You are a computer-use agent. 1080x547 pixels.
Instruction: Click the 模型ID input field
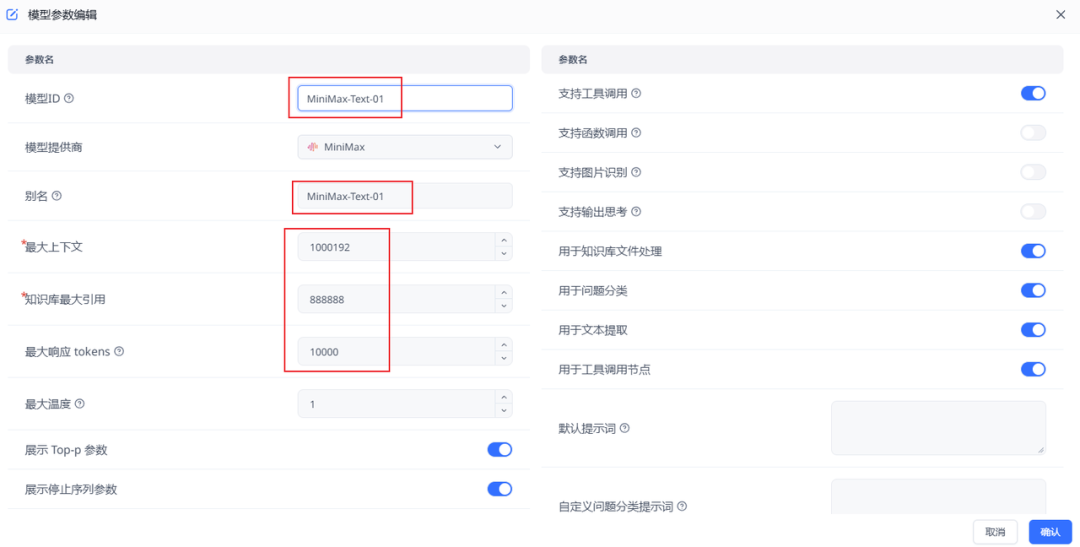pos(405,98)
